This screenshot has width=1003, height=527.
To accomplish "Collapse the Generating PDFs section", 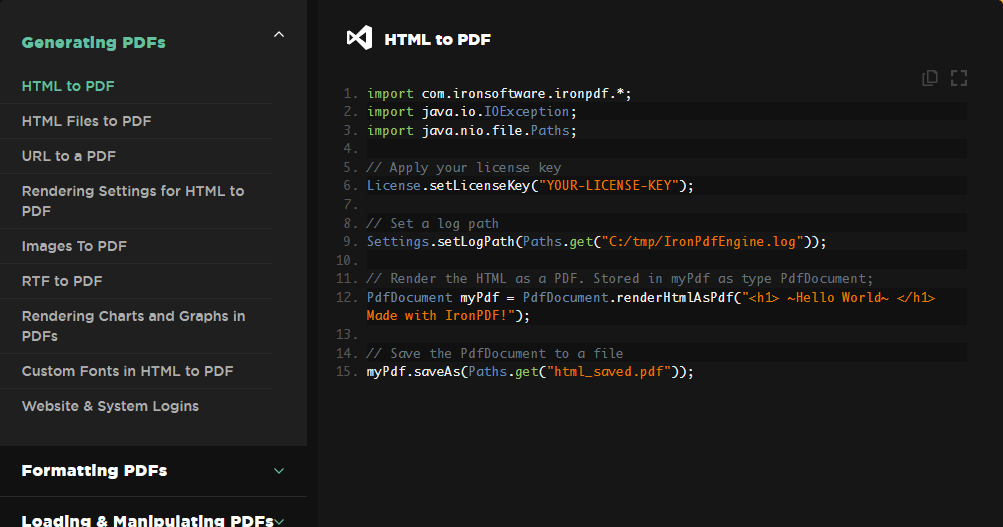I will pos(279,35).
